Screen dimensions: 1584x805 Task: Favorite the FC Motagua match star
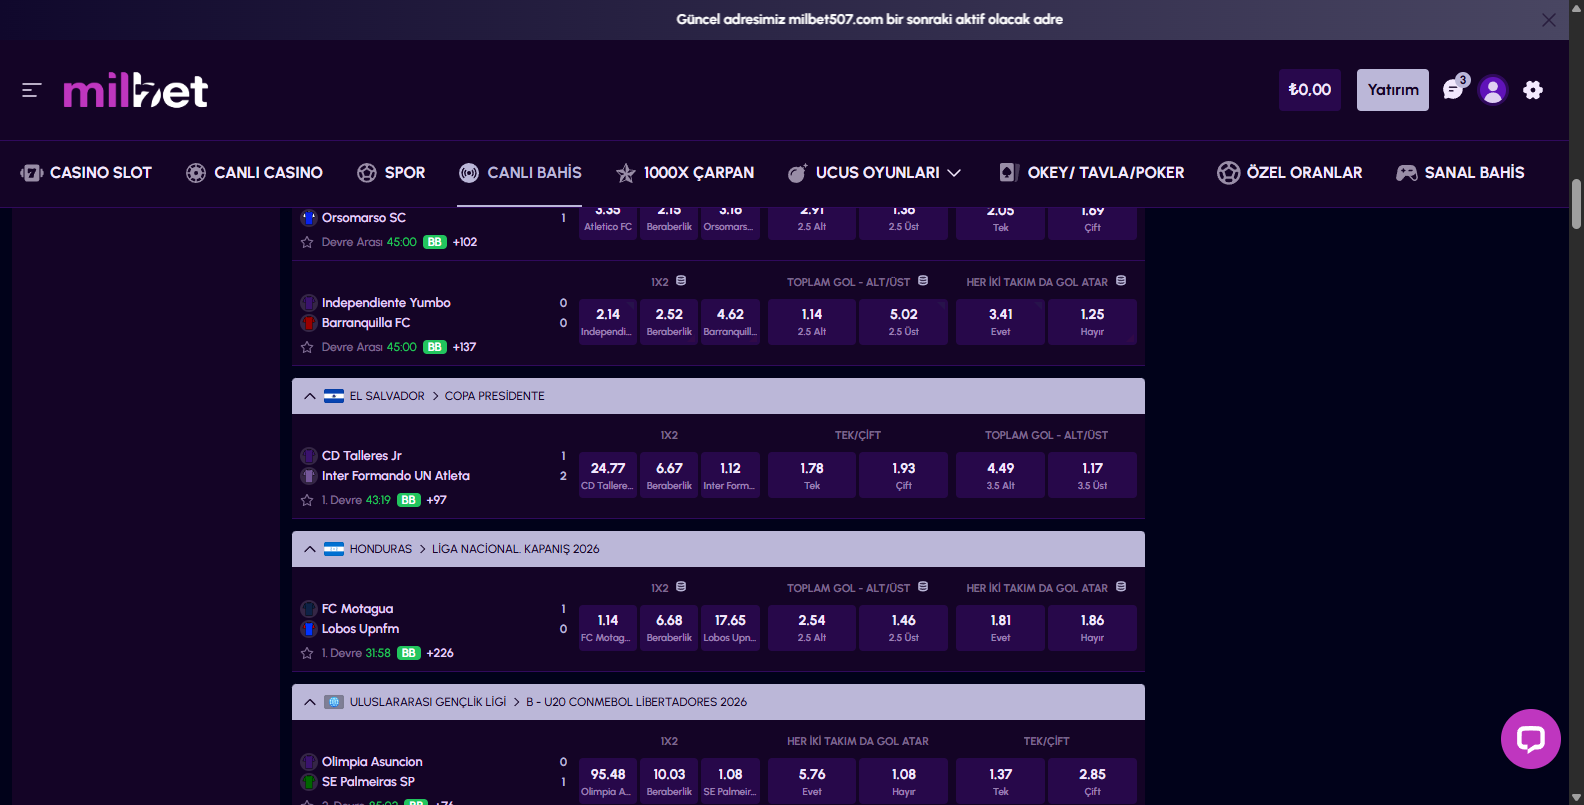pyautogui.click(x=307, y=653)
